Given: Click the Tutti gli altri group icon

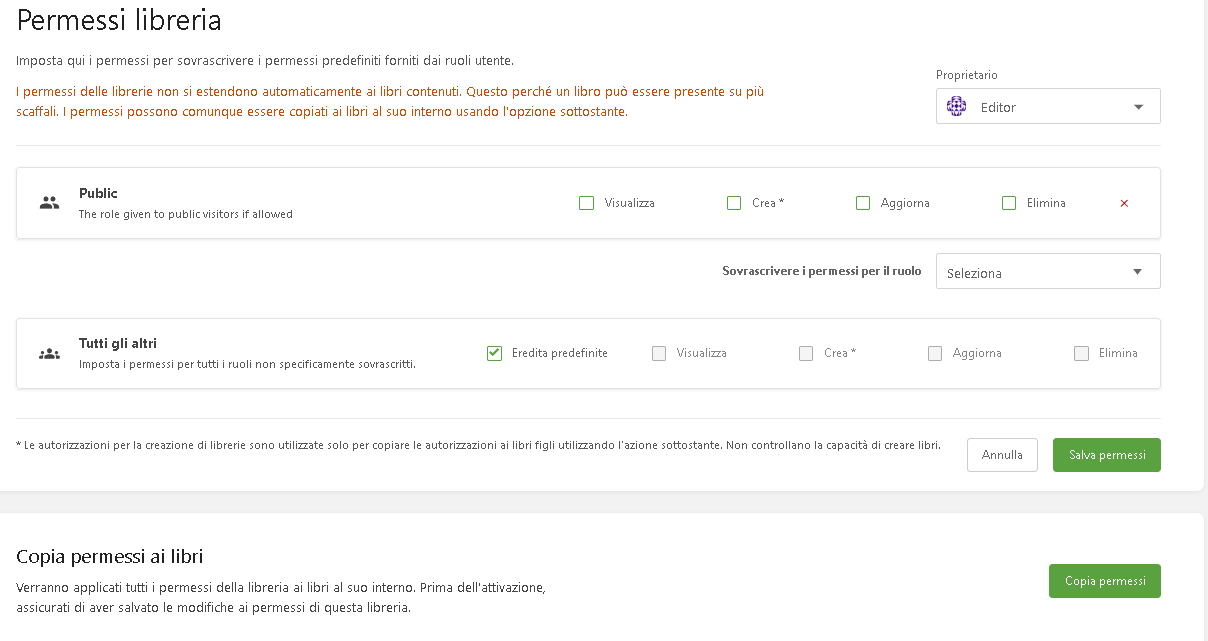Looking at the screenshot, I should (x=49, y=353).
